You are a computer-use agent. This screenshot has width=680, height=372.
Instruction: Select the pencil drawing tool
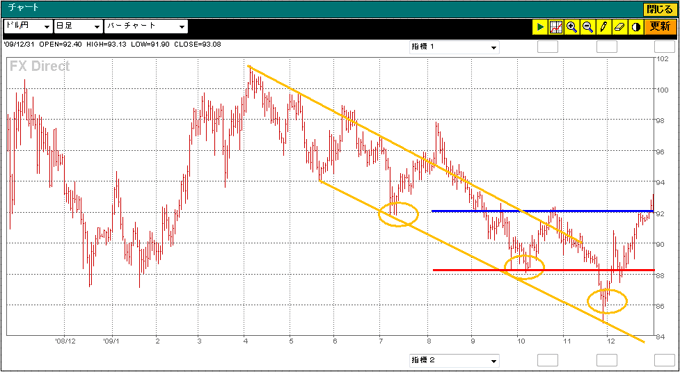coord(603,27)
